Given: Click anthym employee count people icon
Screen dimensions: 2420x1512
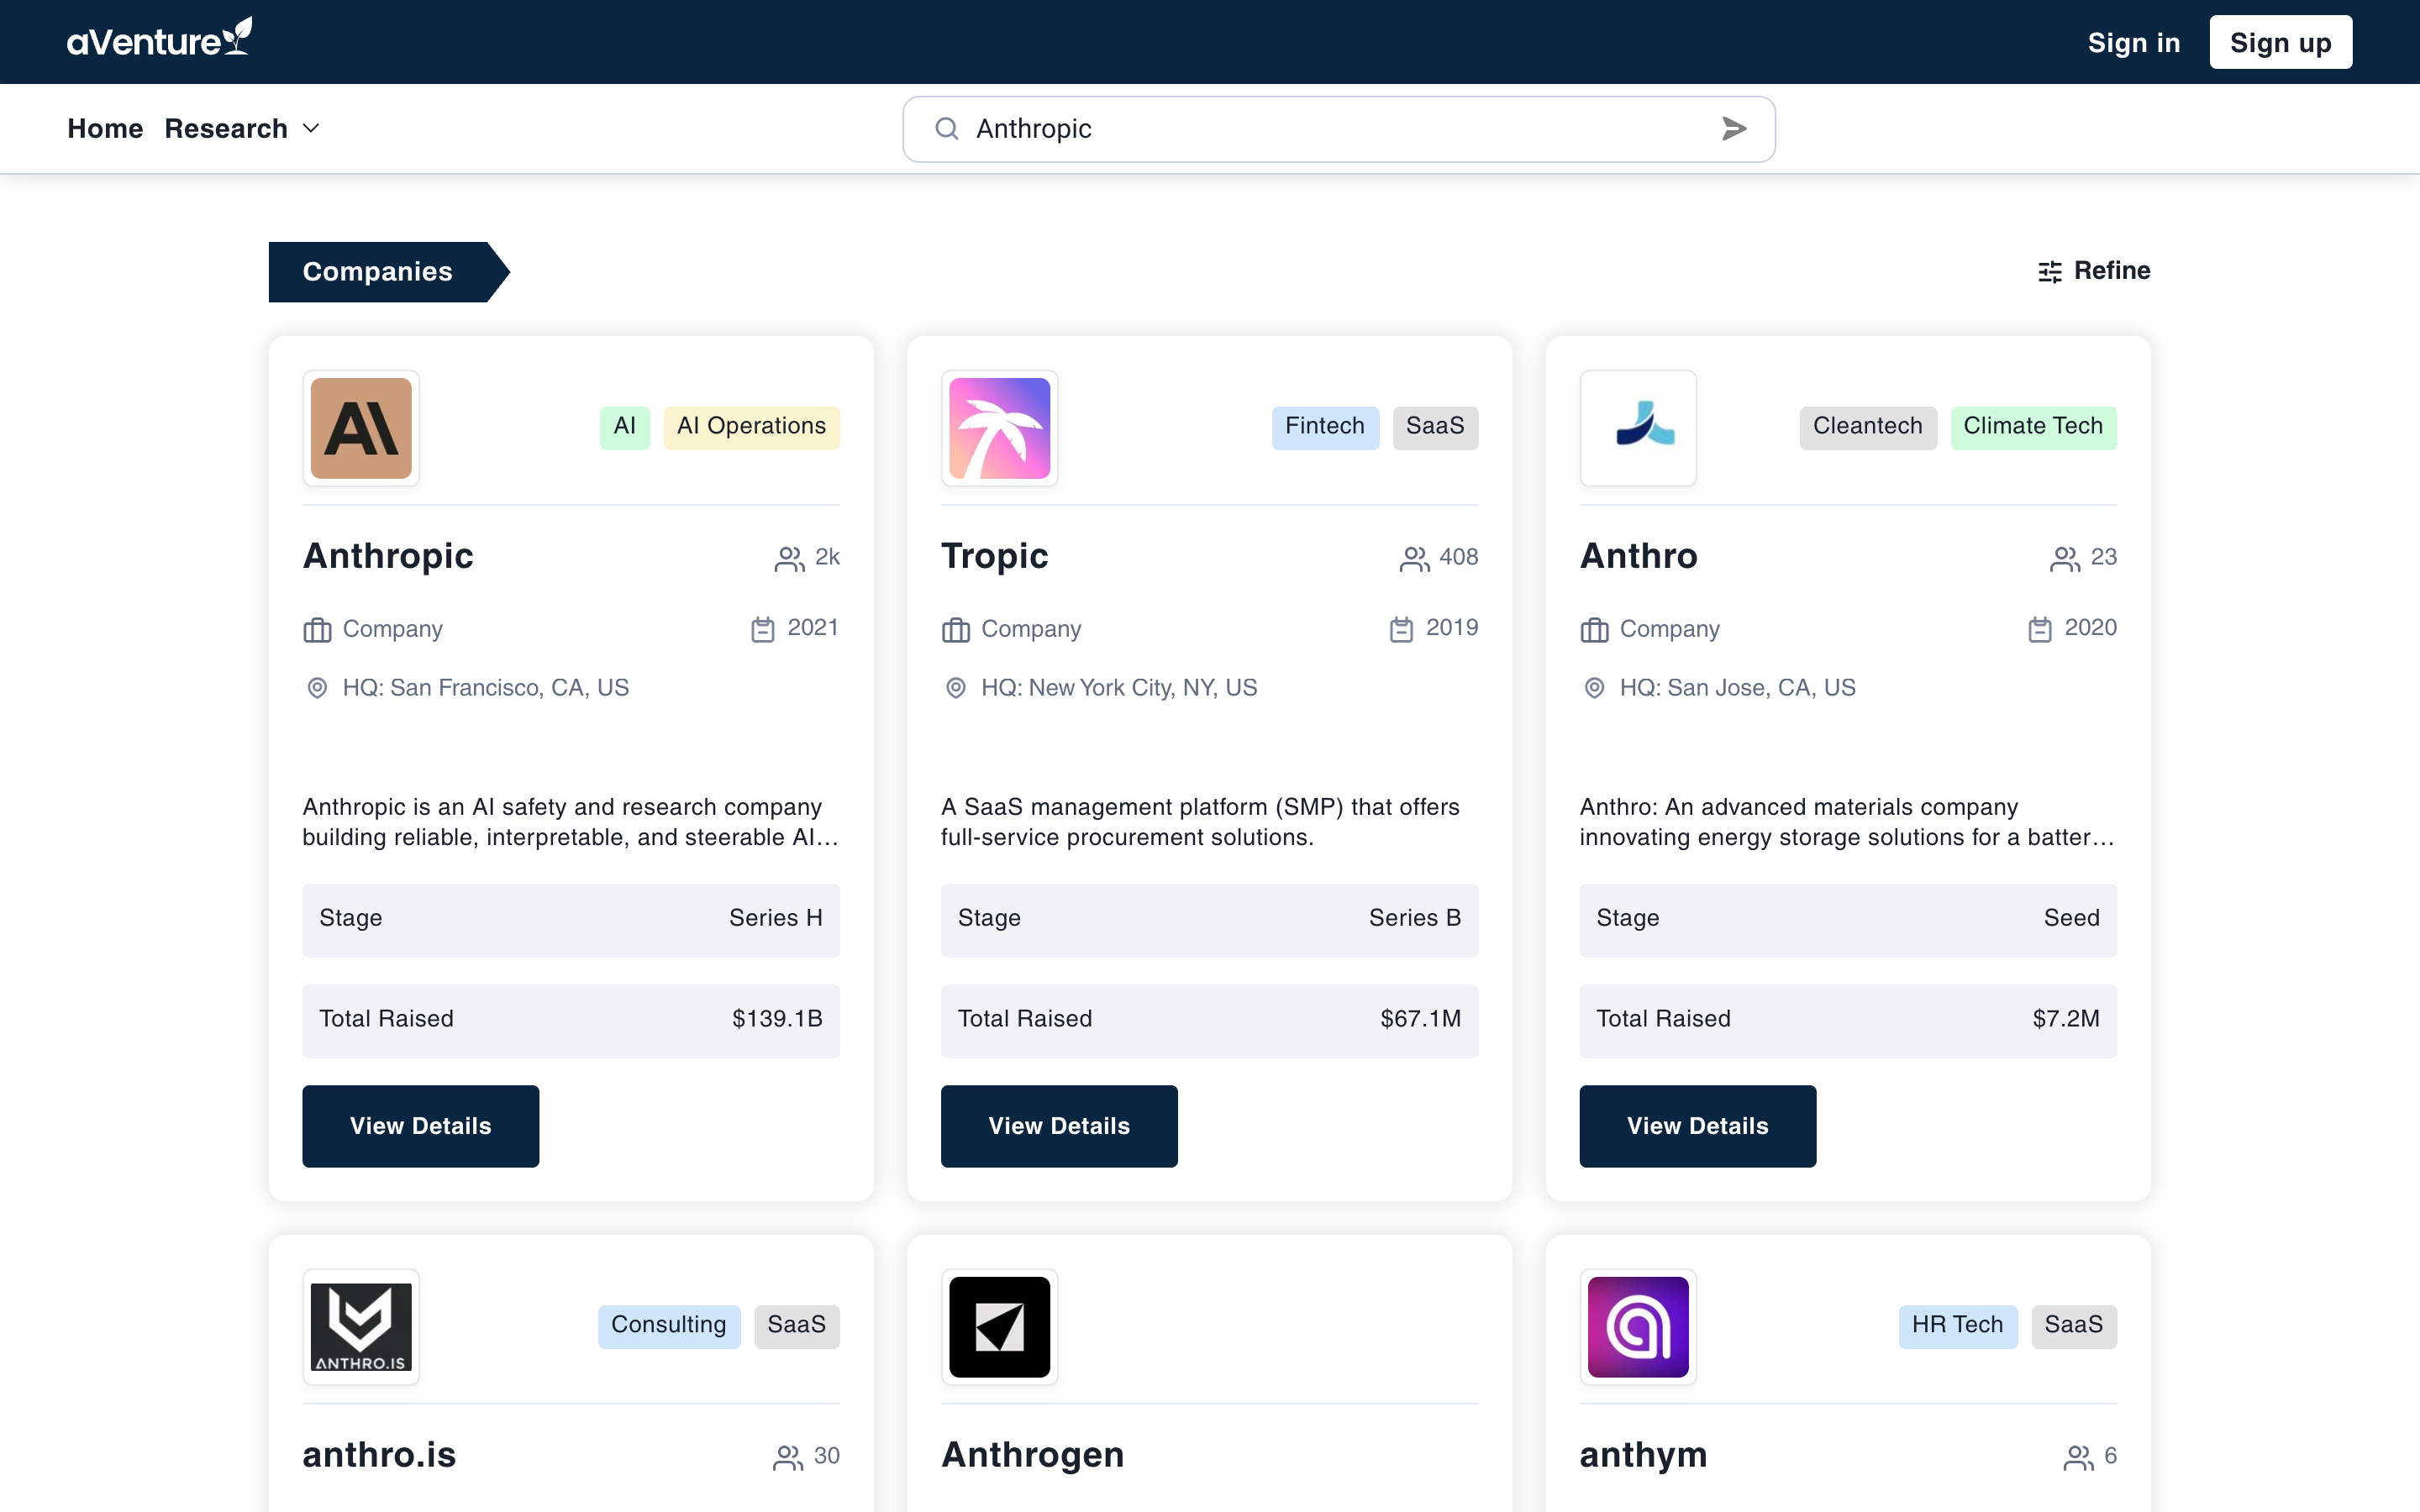Looking at the screenshot, I should [2079, 1457].
